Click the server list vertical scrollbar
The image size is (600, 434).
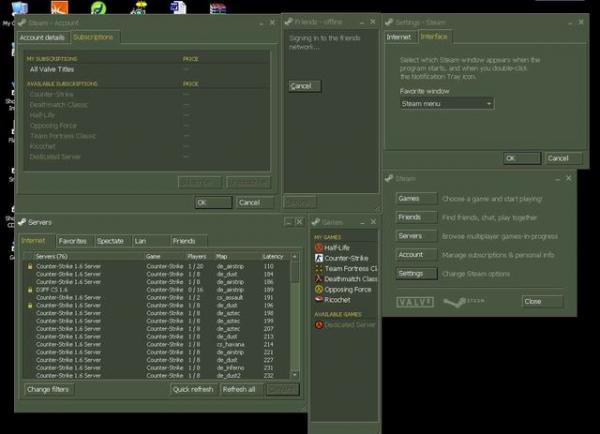pos(295,320)
